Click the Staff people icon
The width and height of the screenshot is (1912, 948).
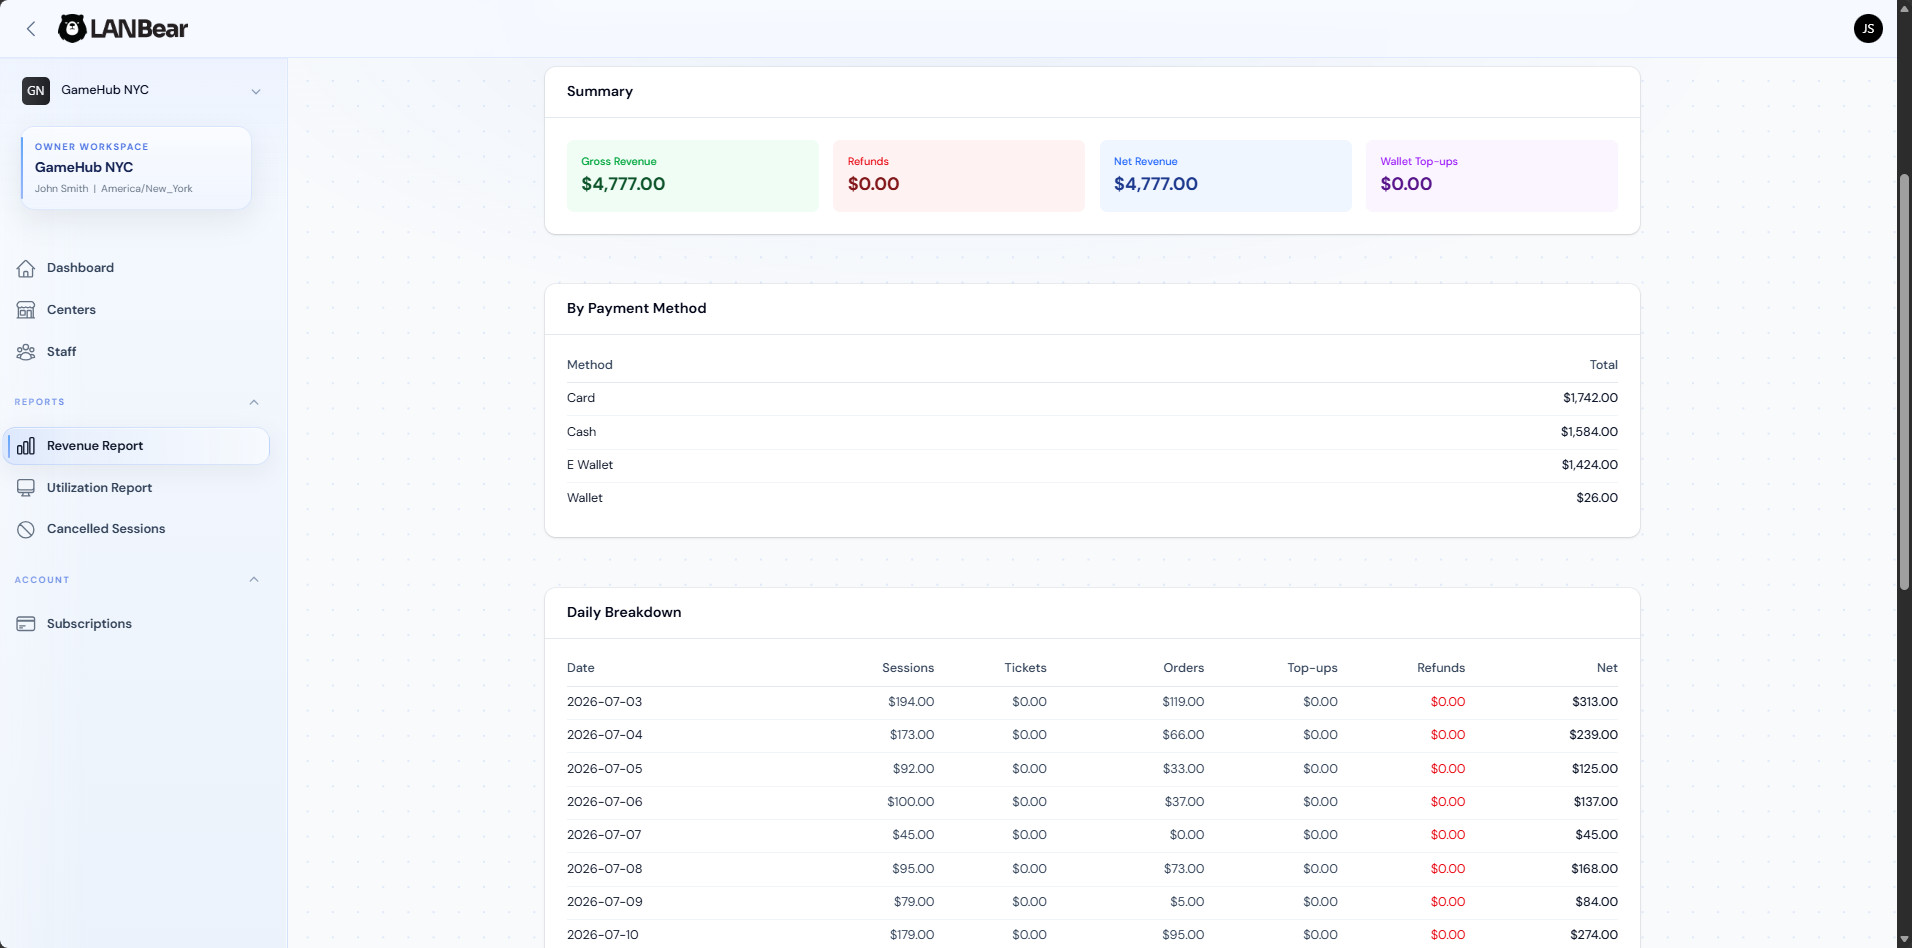[26, 352]
